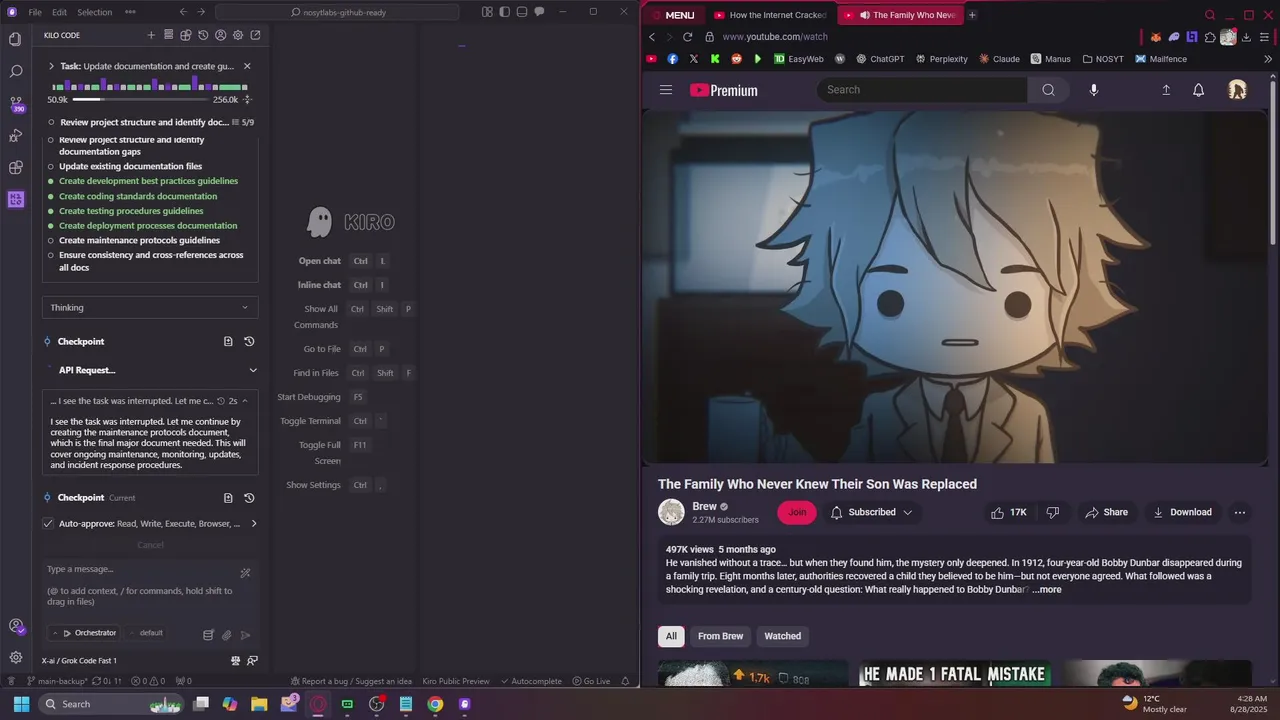Viewport: 1280px width, 720px height.
Task: Expand the Thinking section dropdown
Action: coord(150,307)
